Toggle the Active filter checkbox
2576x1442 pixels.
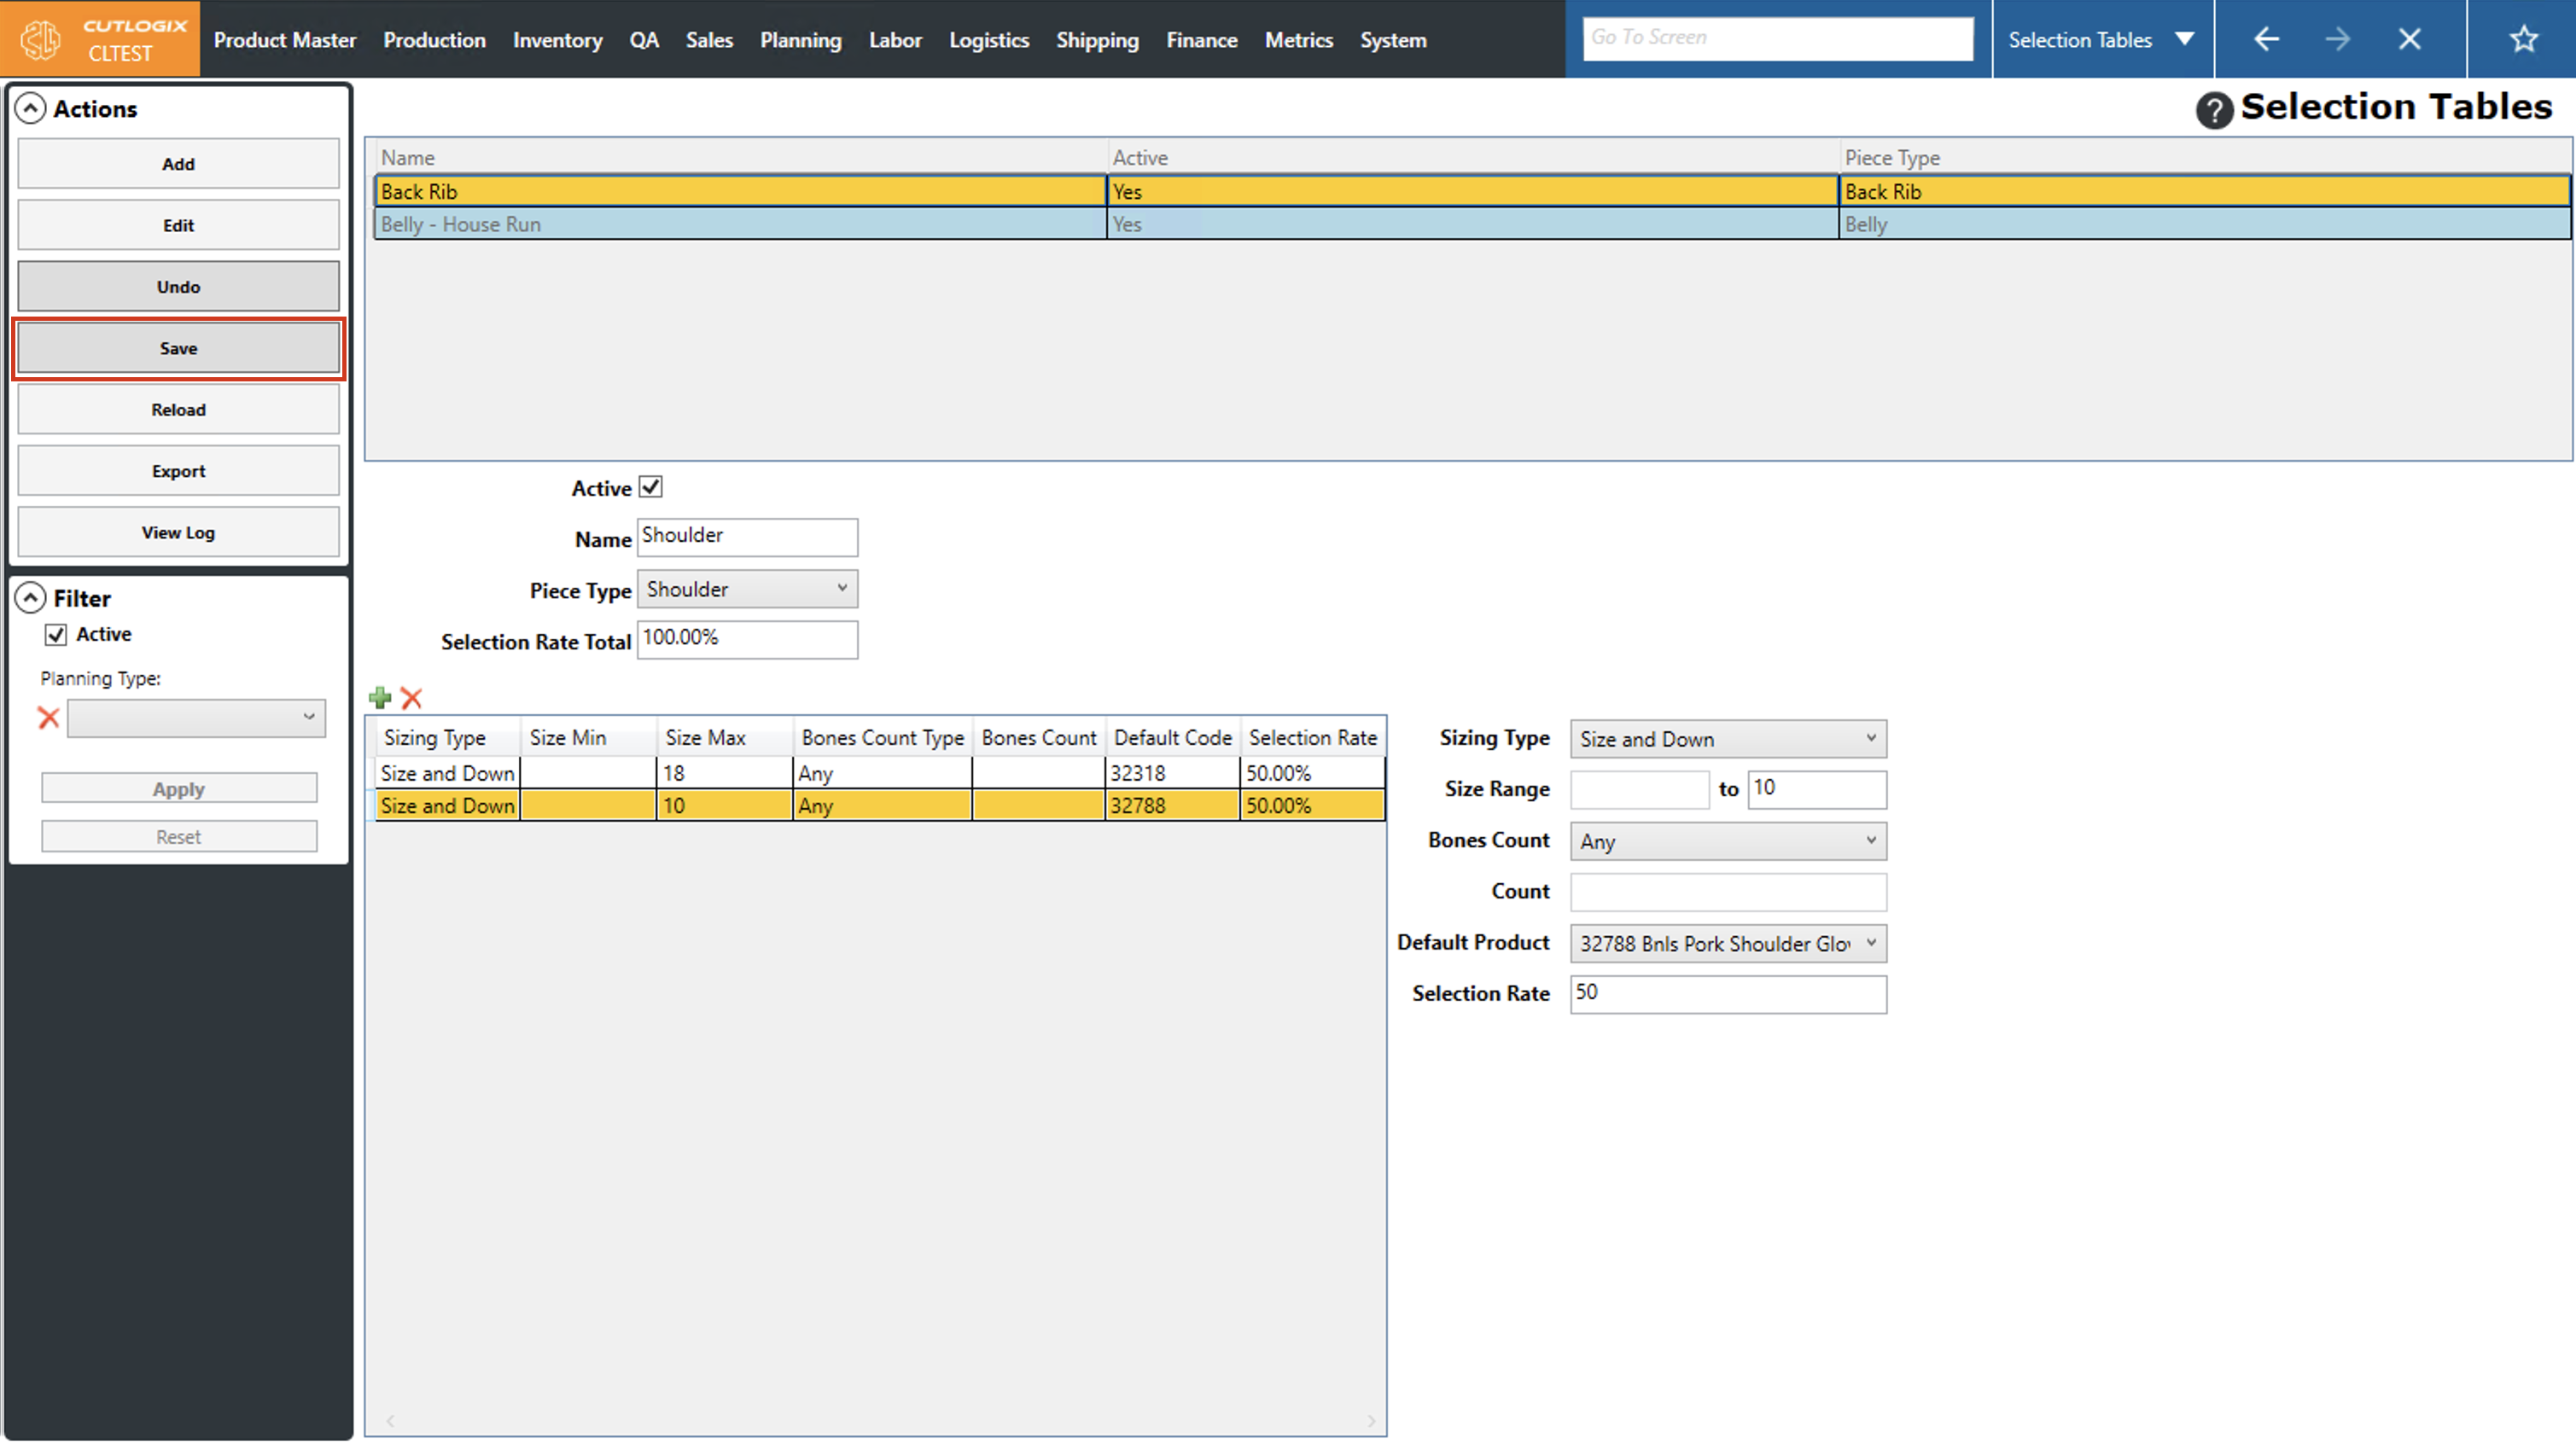56,634
